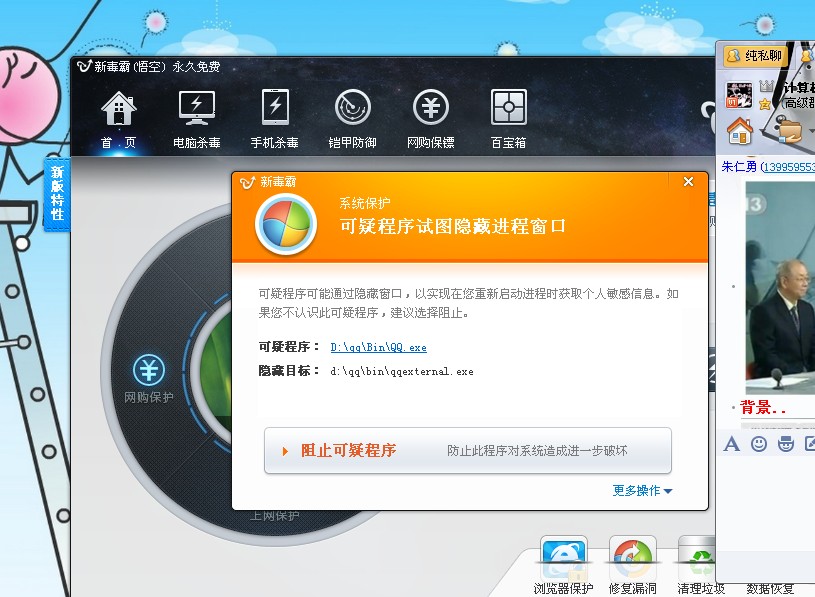
Task: Click the house icon in QQ window
Action: 740,130
